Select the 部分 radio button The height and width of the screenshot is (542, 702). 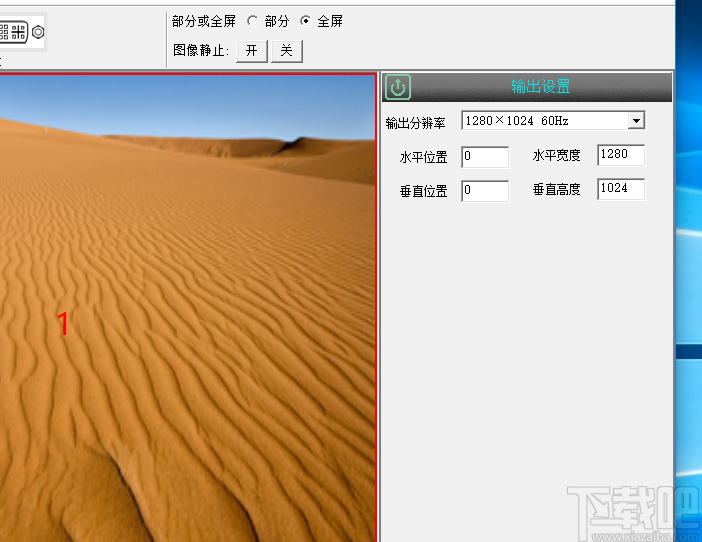(x=253, y=21)
